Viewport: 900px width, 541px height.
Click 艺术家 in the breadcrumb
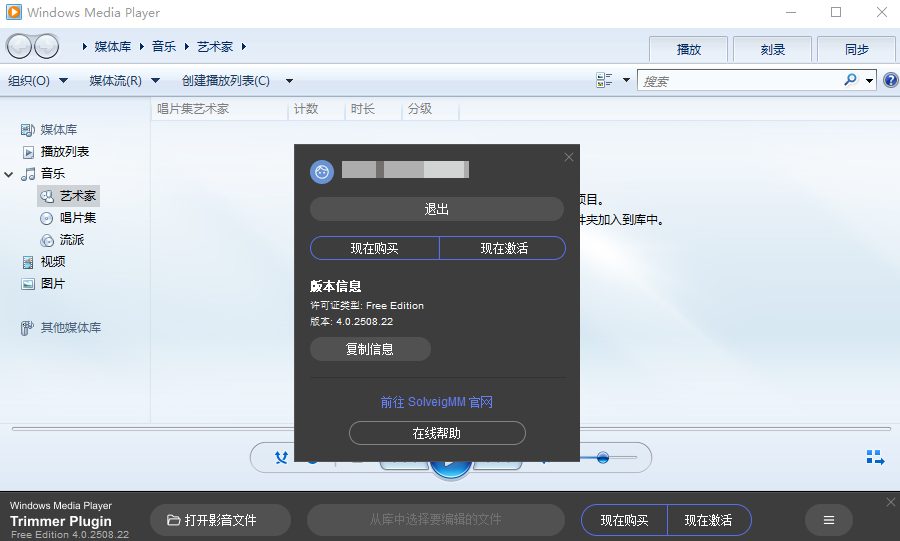point(215,46)
